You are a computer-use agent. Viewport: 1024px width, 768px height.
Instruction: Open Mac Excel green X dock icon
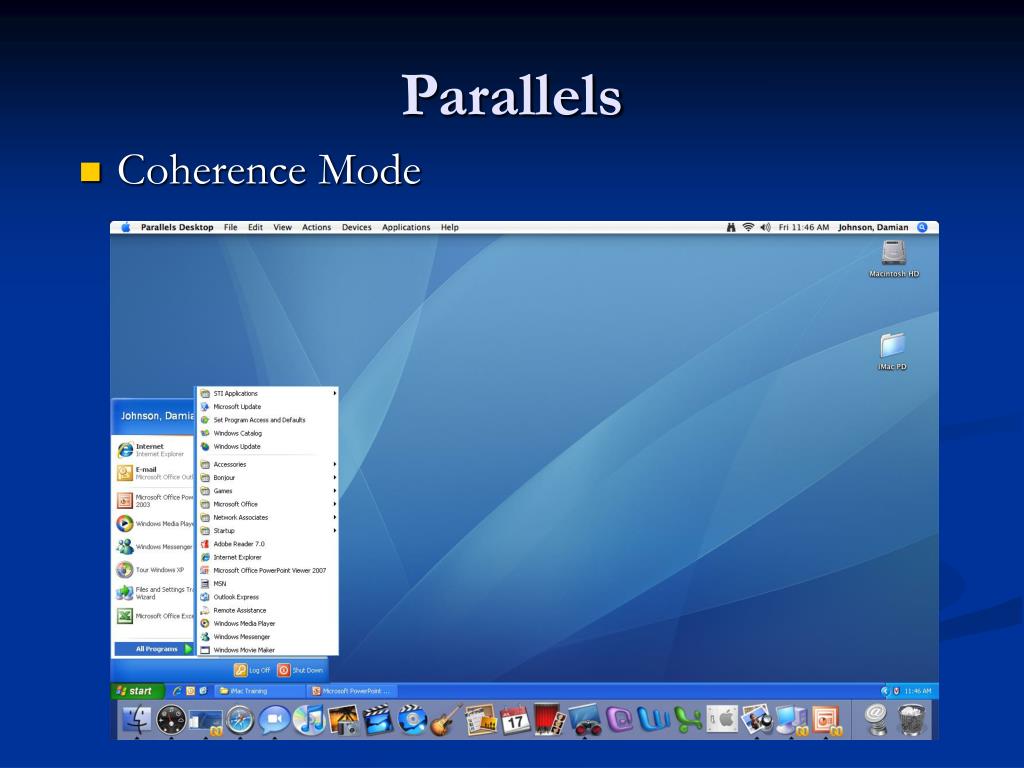click(x=688, y=720)
